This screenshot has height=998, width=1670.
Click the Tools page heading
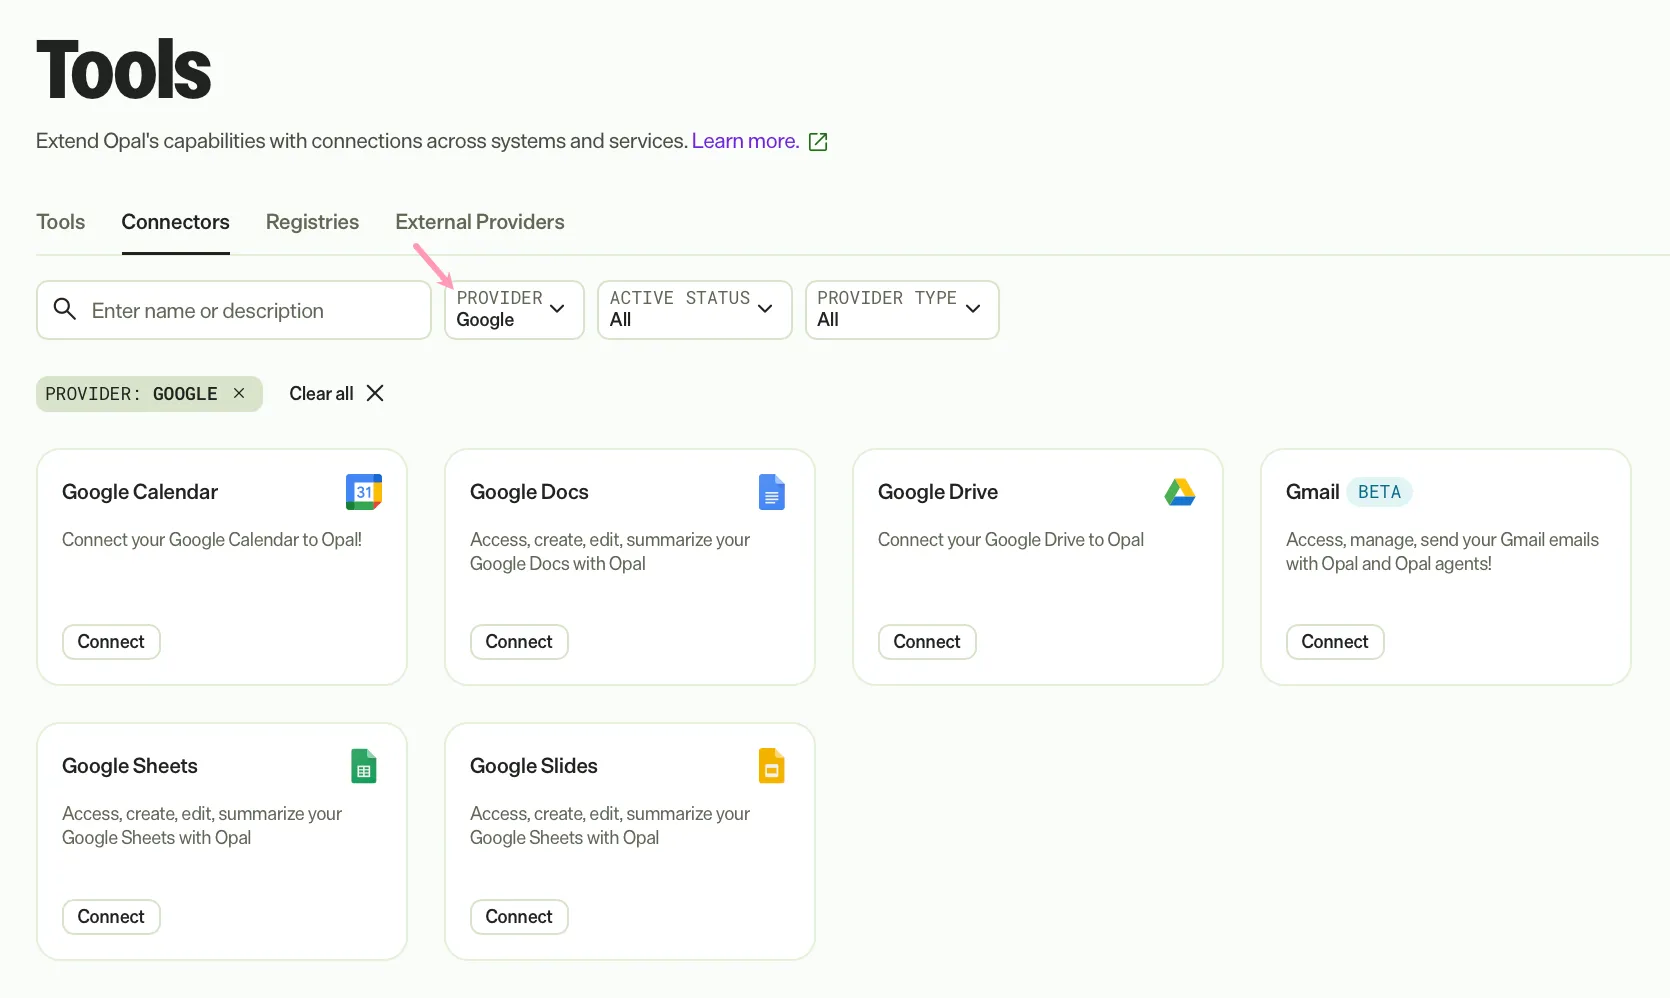pyautogui.click(x=124, y=71)
